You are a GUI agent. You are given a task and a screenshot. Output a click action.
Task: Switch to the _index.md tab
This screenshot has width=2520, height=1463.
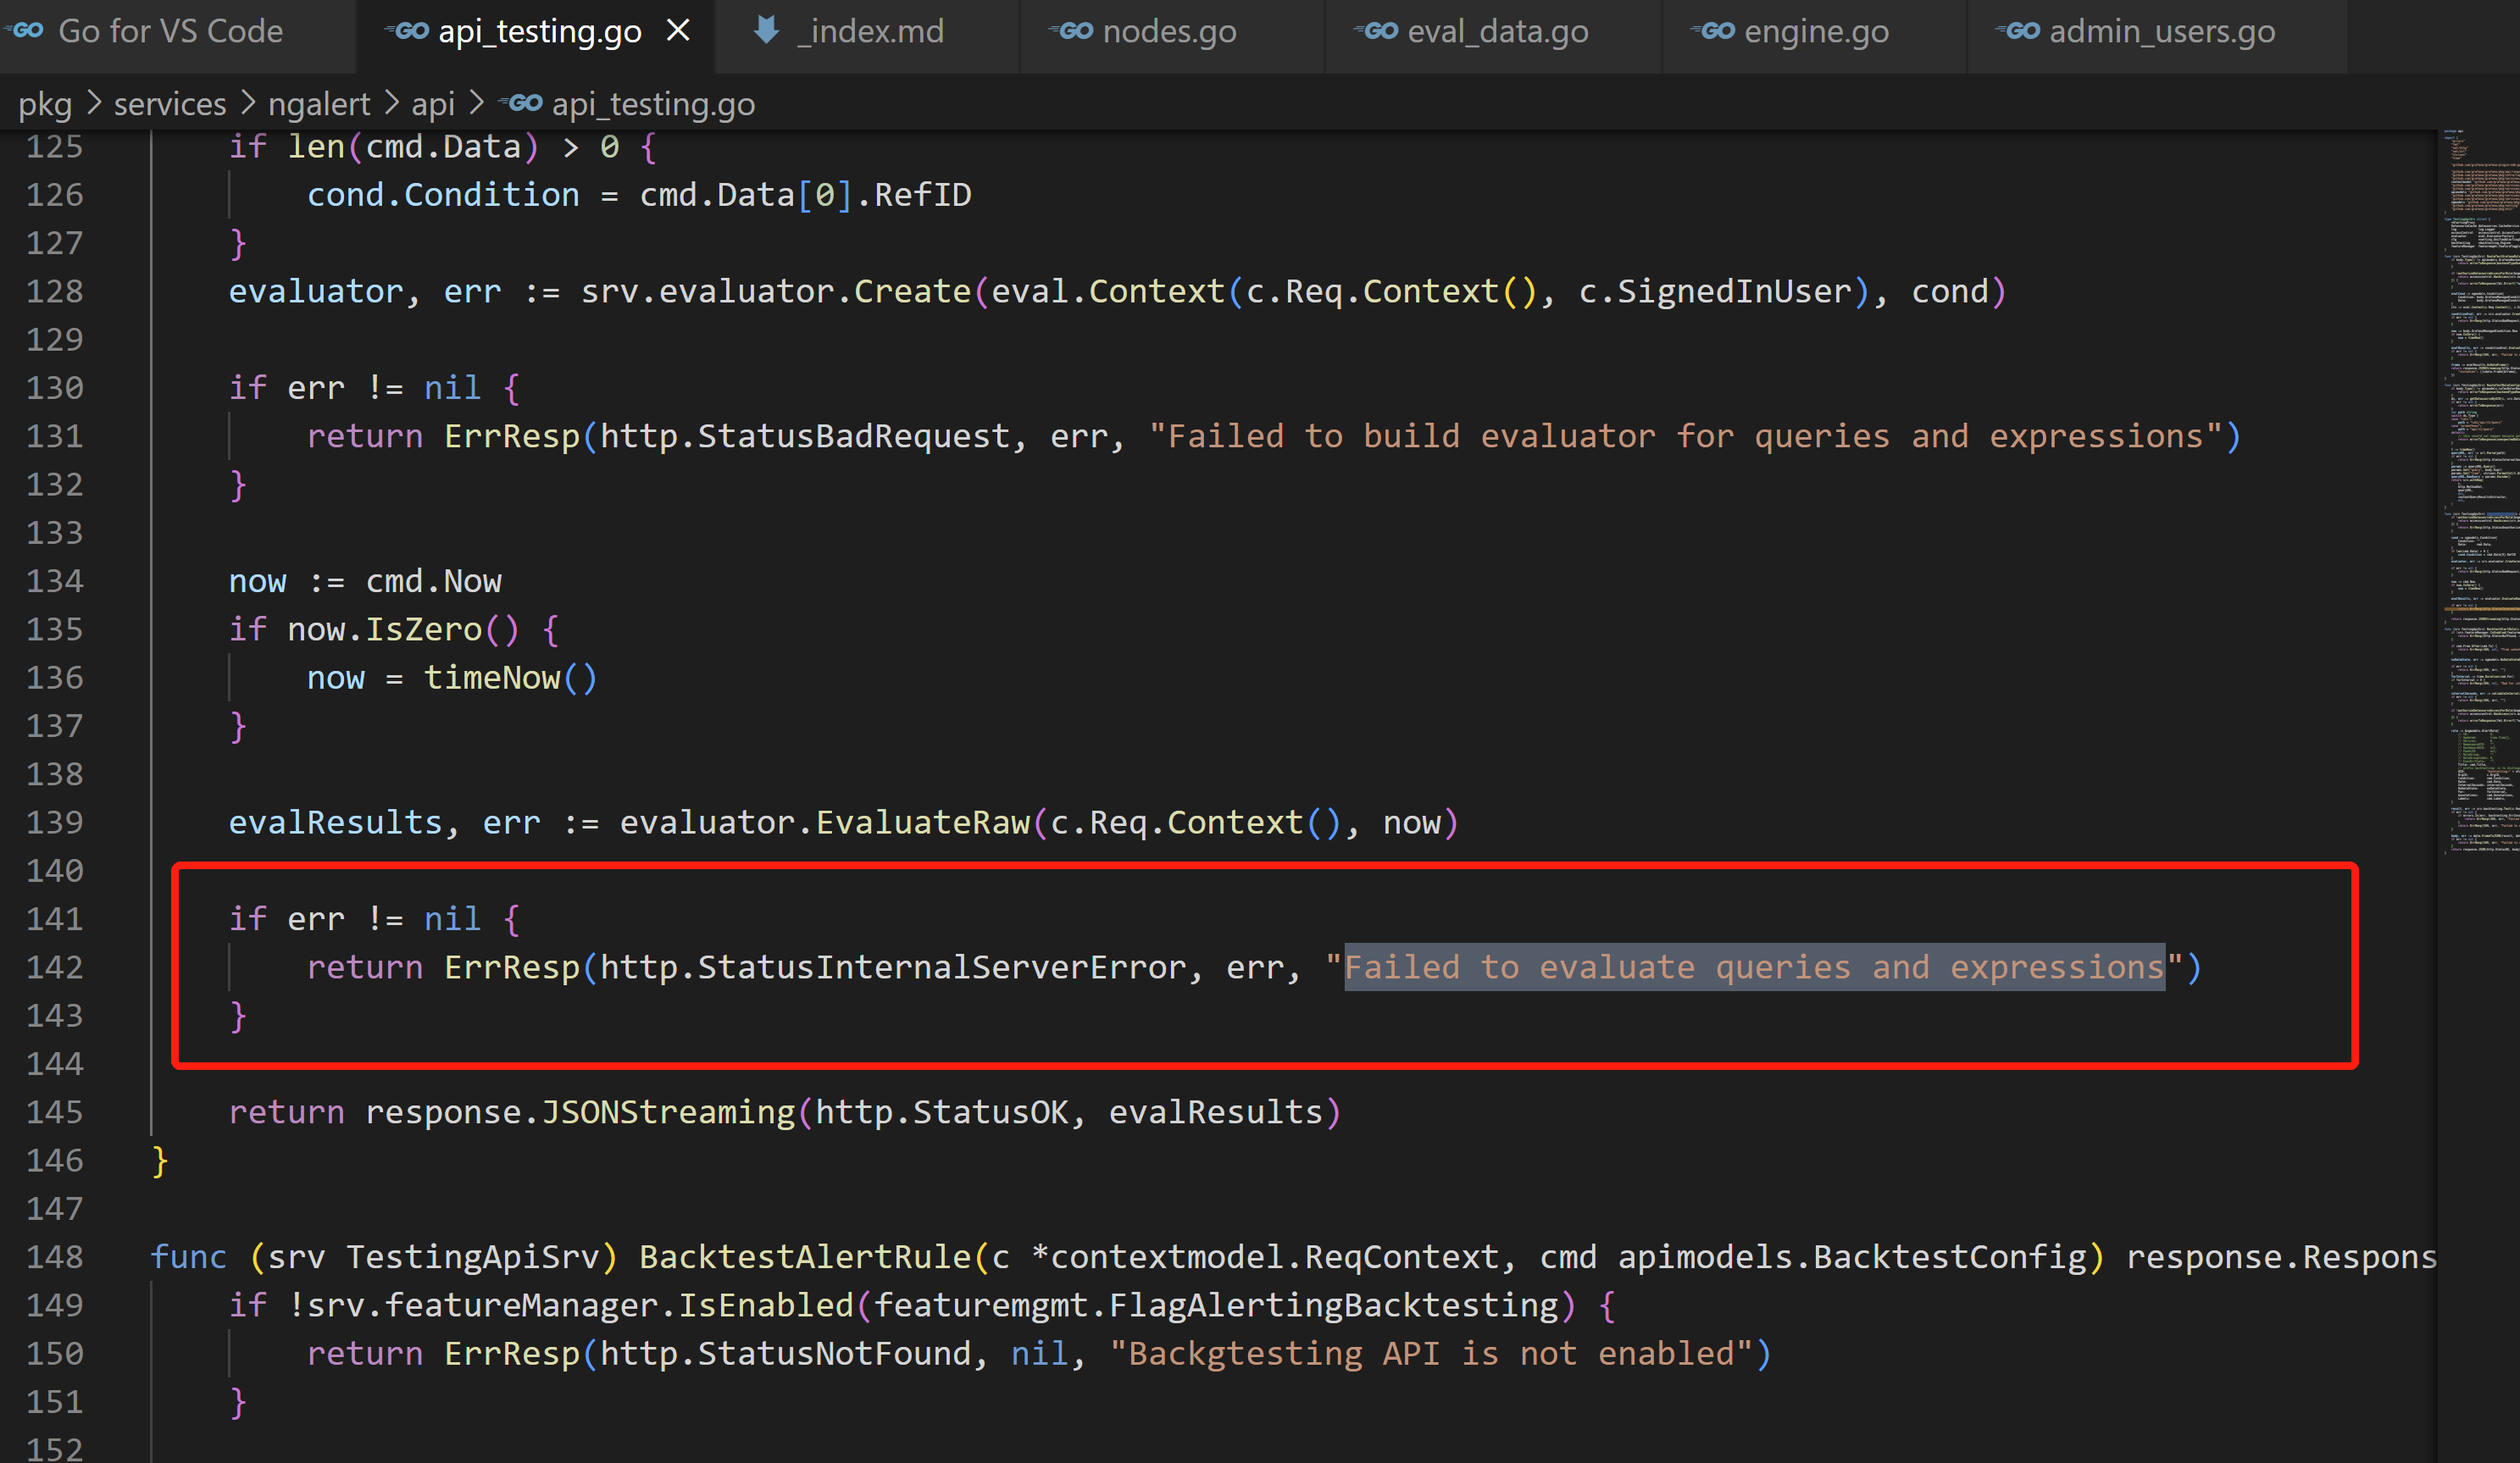[870, 31]
